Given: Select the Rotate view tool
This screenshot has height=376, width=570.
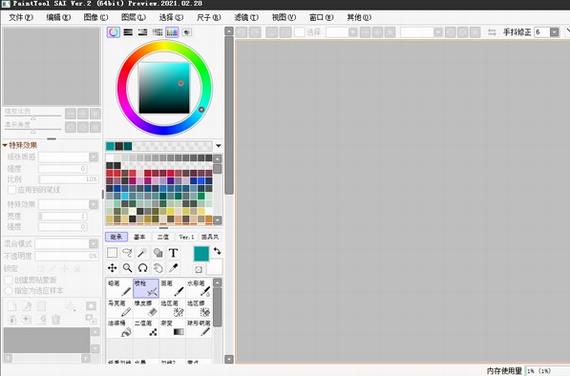Looking at the screenshot, I should click(142, 268).
